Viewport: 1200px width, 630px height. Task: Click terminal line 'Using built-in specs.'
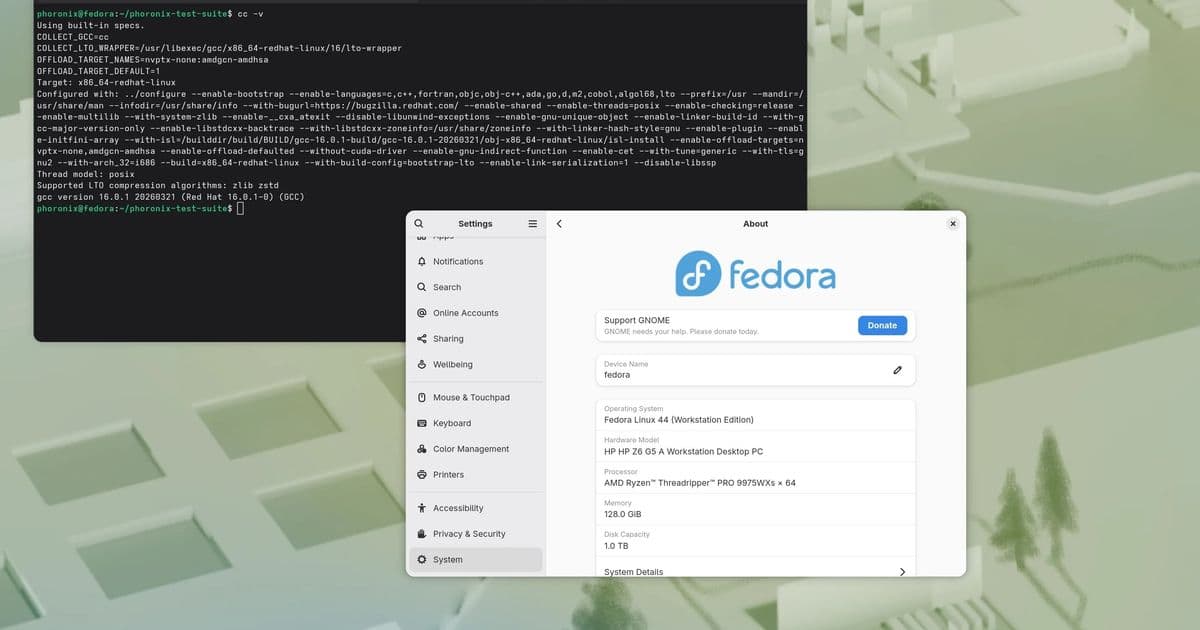(x=90, y=25)
